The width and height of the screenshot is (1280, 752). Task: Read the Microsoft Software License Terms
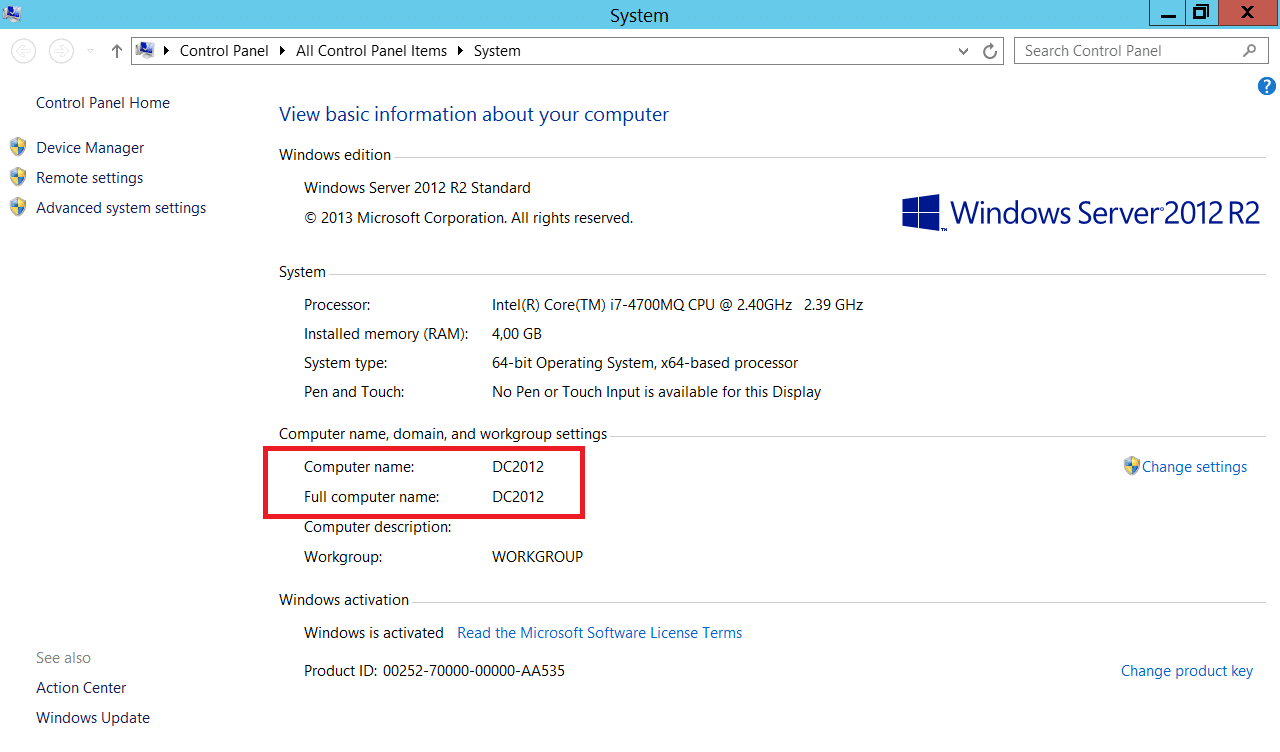[x=599, y=633]
